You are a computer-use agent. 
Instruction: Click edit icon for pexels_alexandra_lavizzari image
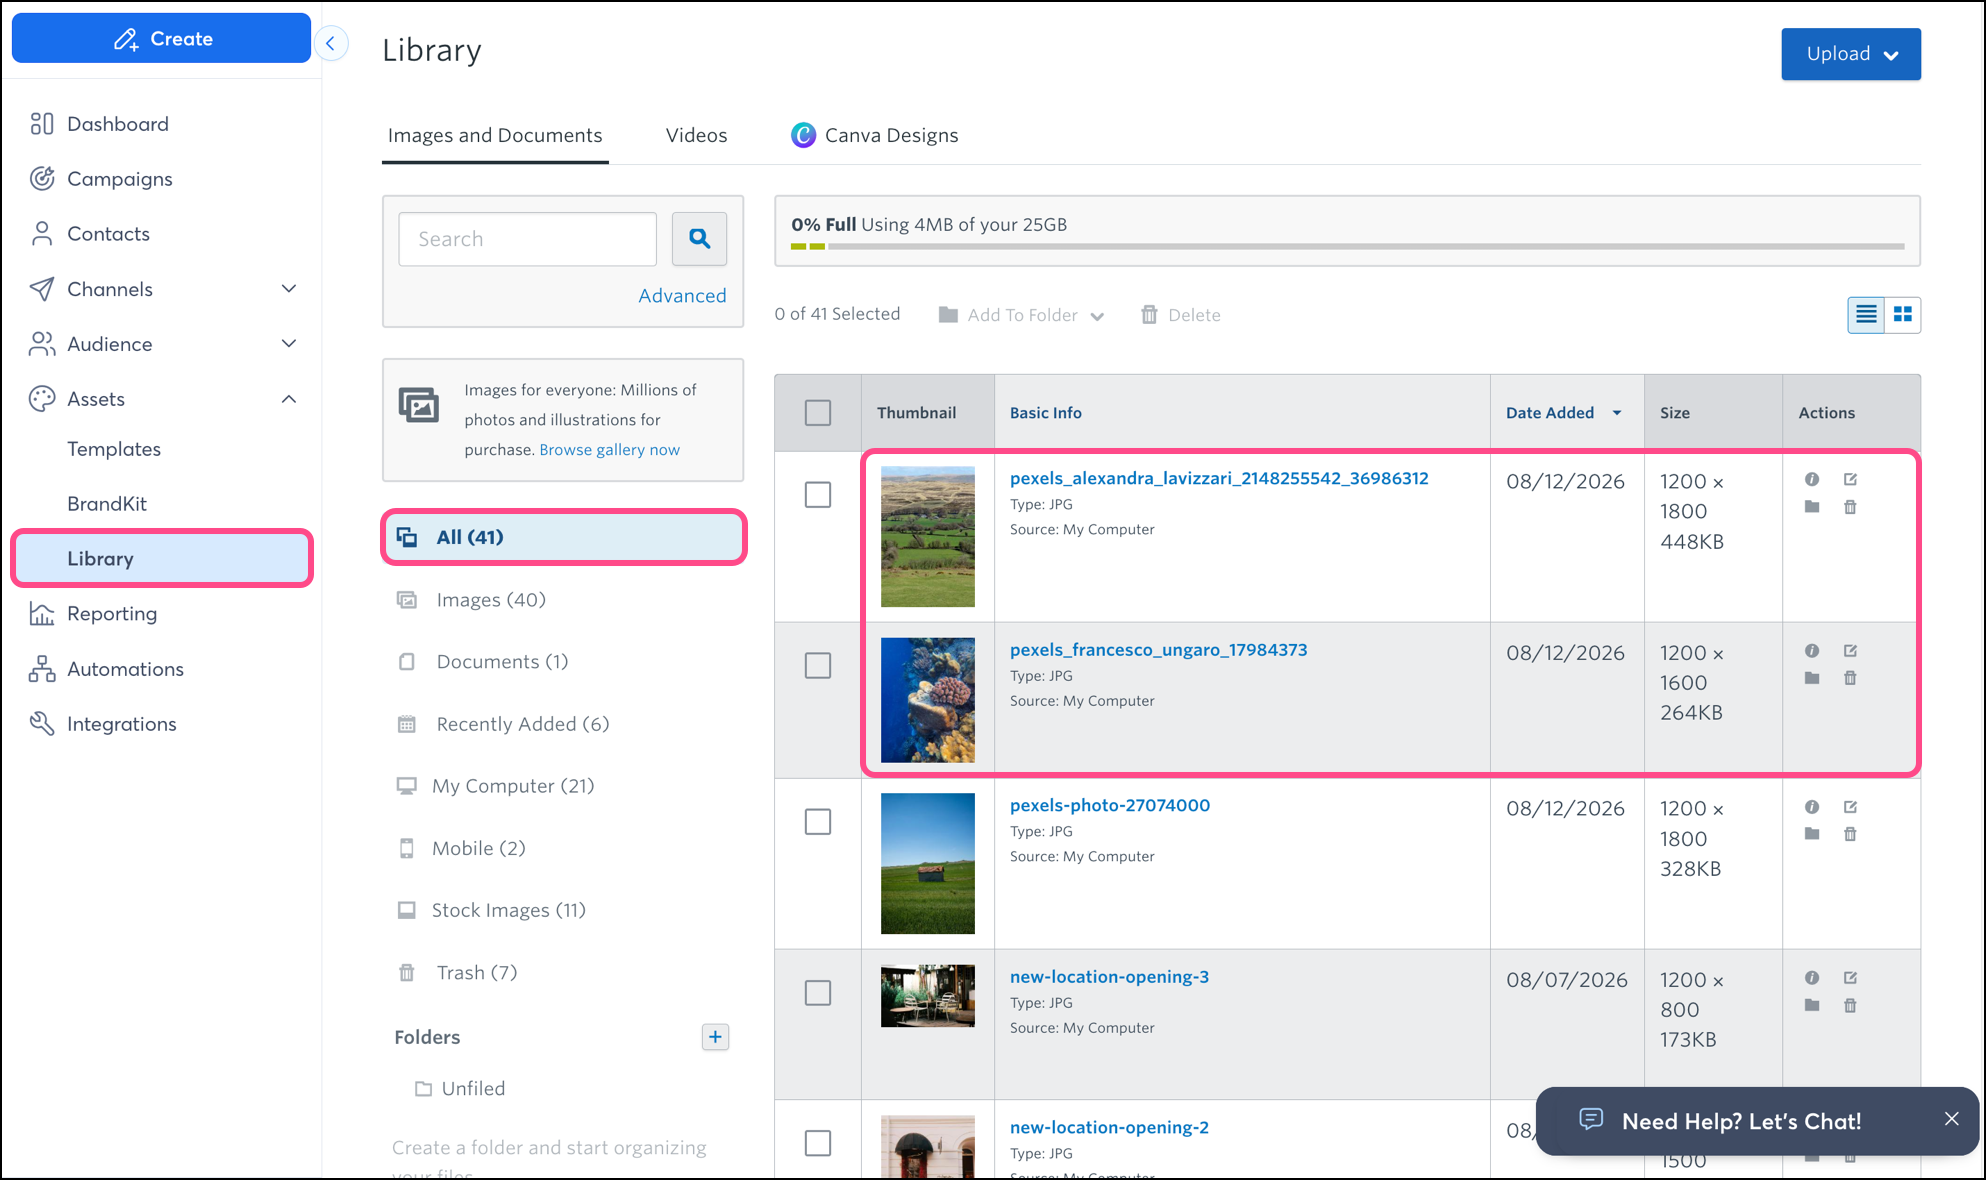coord(1850,479)
